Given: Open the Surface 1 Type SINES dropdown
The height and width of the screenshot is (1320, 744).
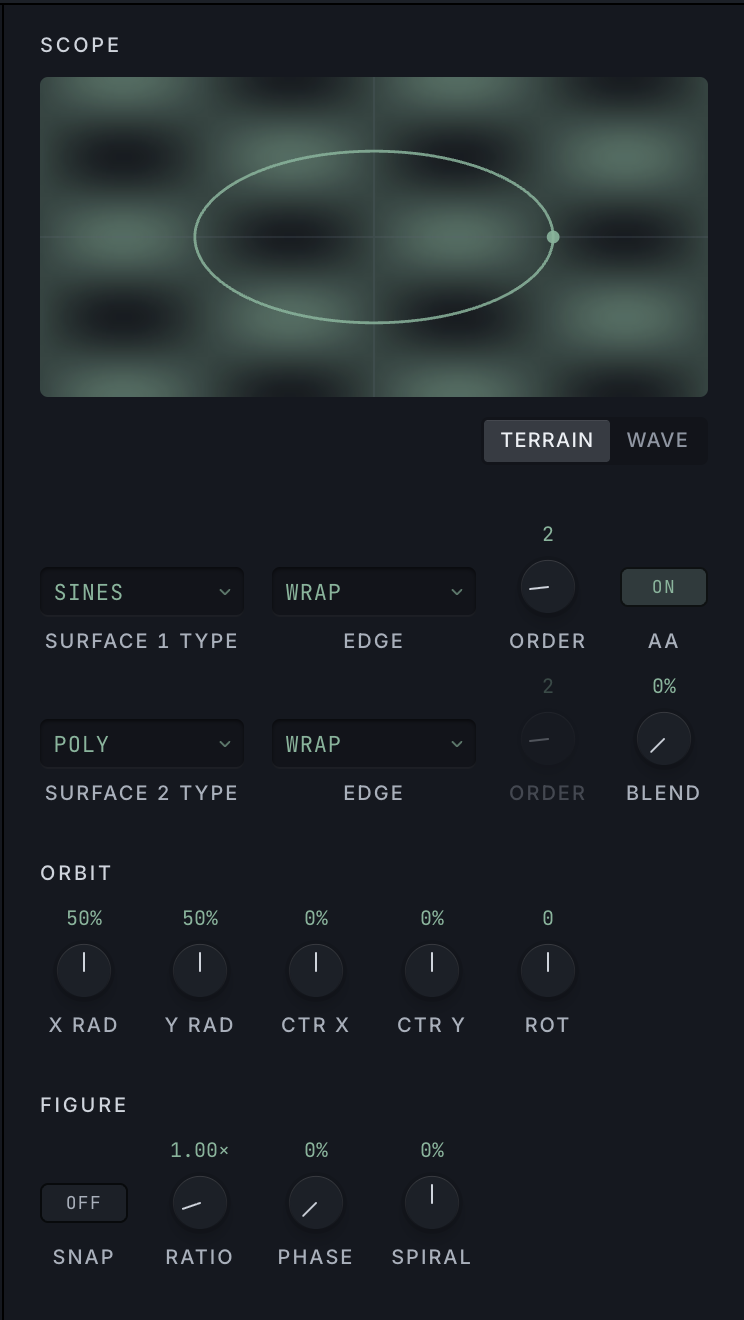Looking at the screenshot, I should point(142,592).
